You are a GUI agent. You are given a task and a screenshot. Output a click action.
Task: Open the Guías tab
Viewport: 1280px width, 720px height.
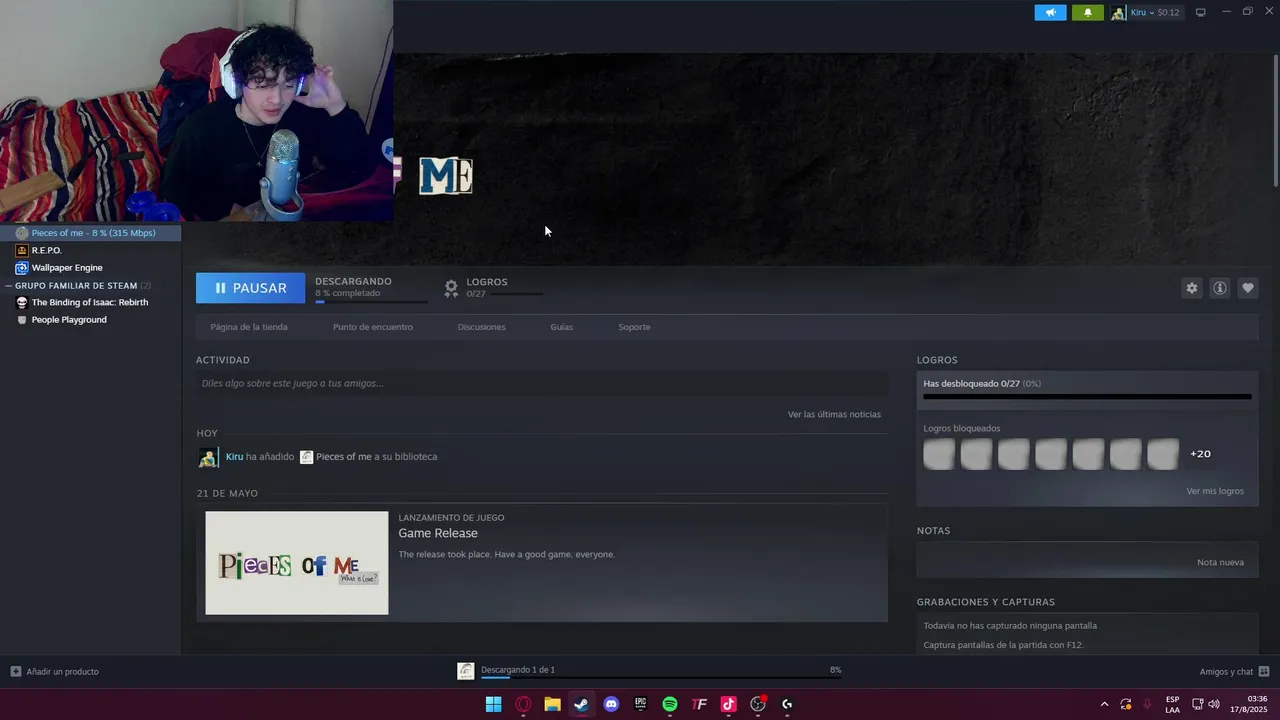coord(561,327)
